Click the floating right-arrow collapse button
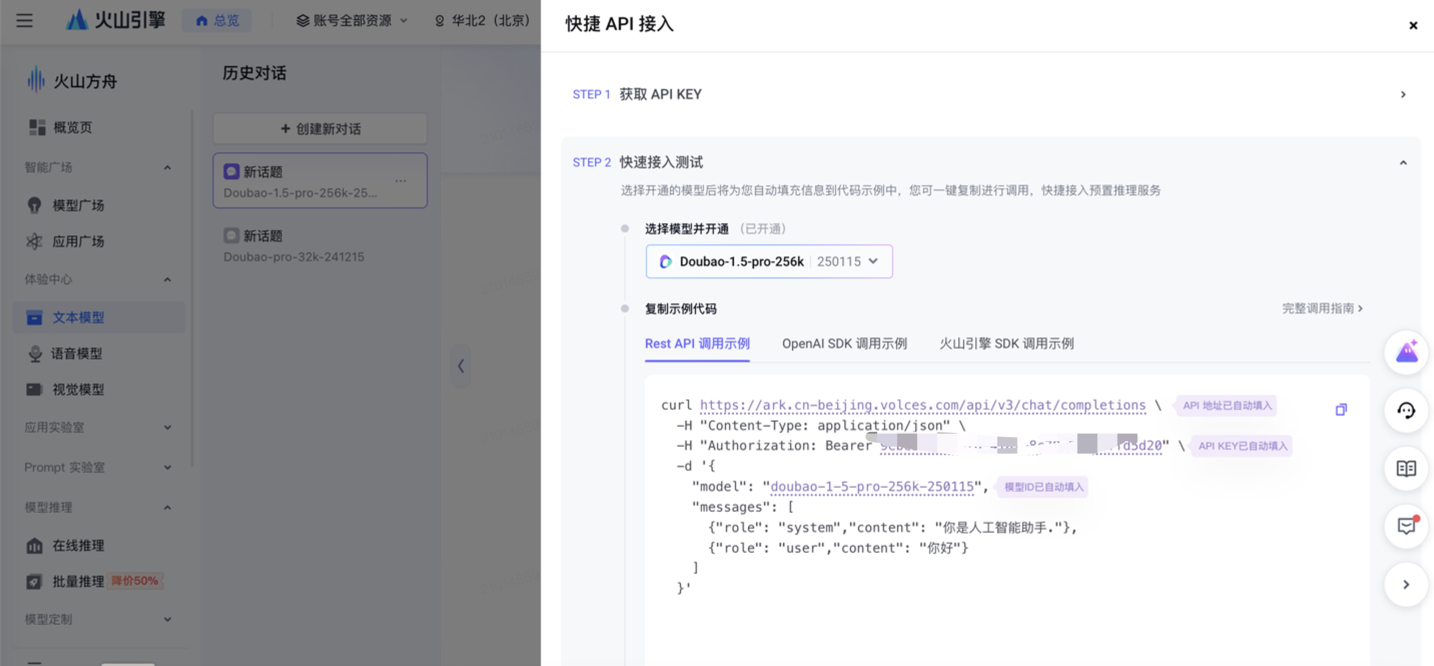Image resolution: width=1434 pixels, height=666 pixels. [1406, 585]
